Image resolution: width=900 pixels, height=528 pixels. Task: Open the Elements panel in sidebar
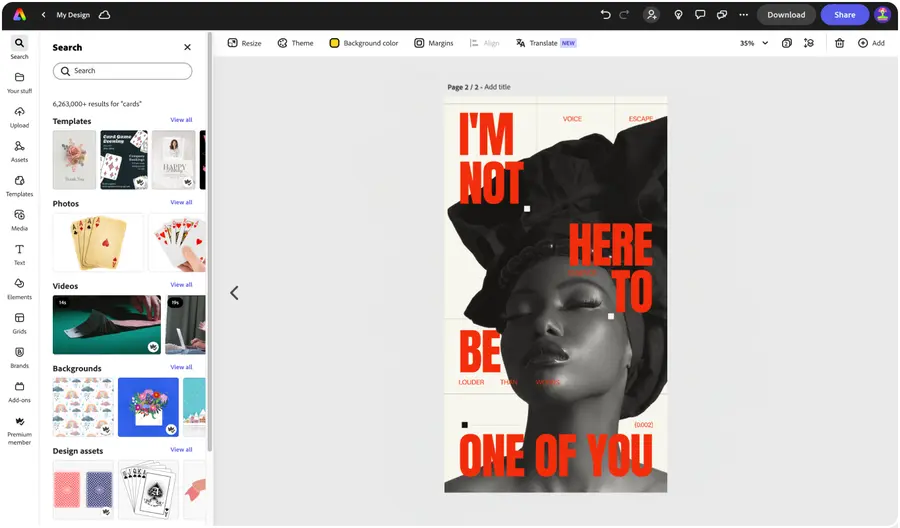(20, 289)
